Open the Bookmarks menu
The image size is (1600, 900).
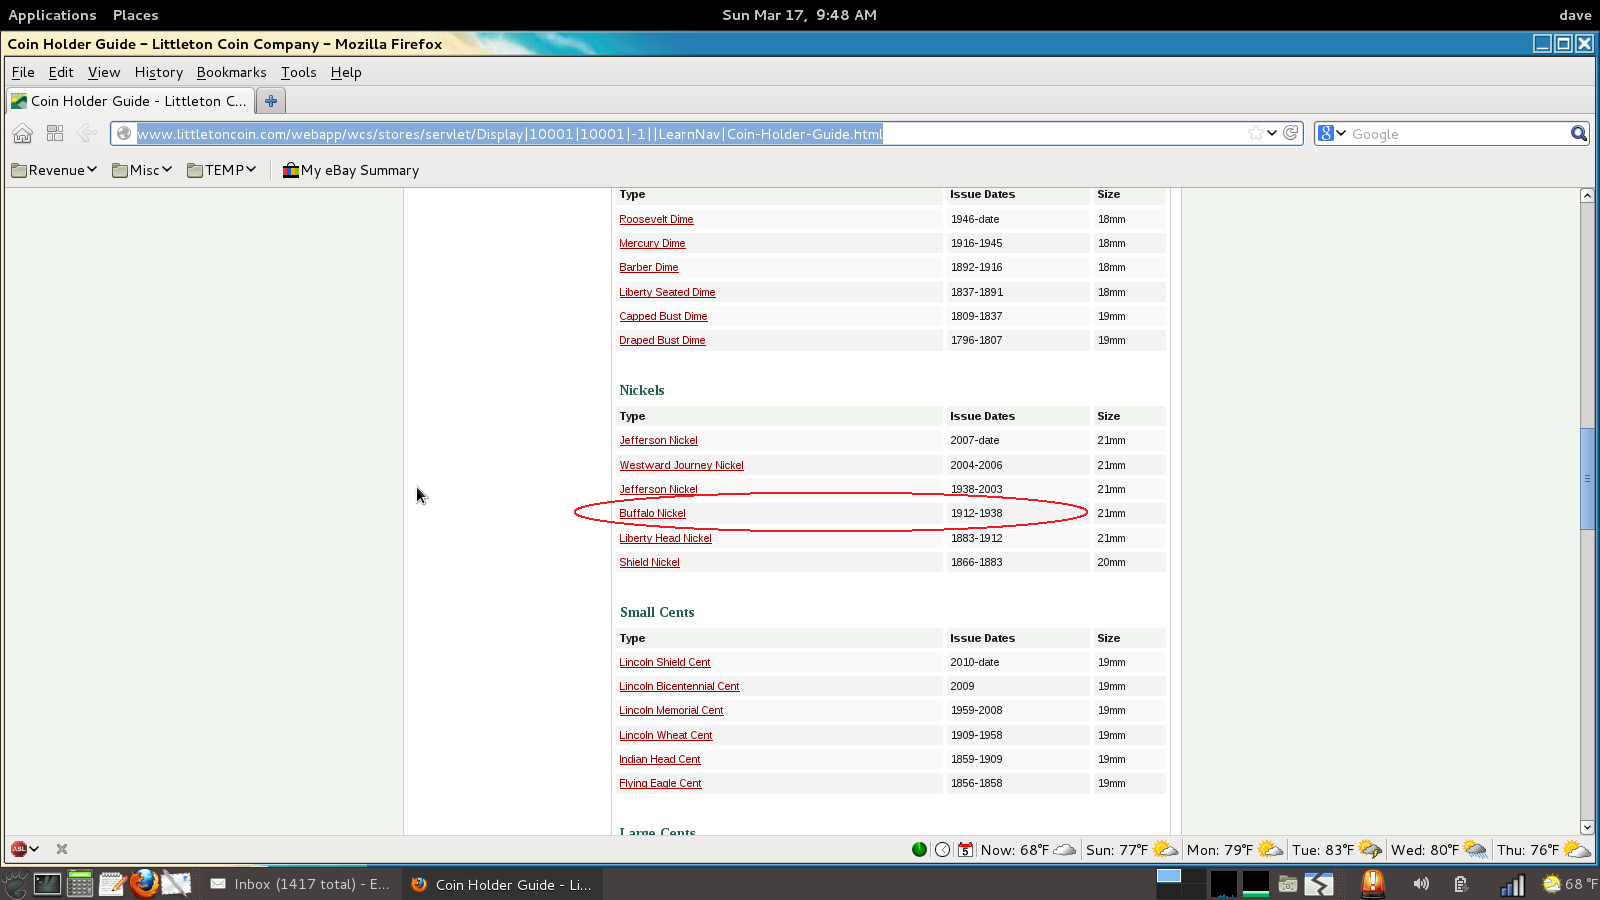coord(231,72)
